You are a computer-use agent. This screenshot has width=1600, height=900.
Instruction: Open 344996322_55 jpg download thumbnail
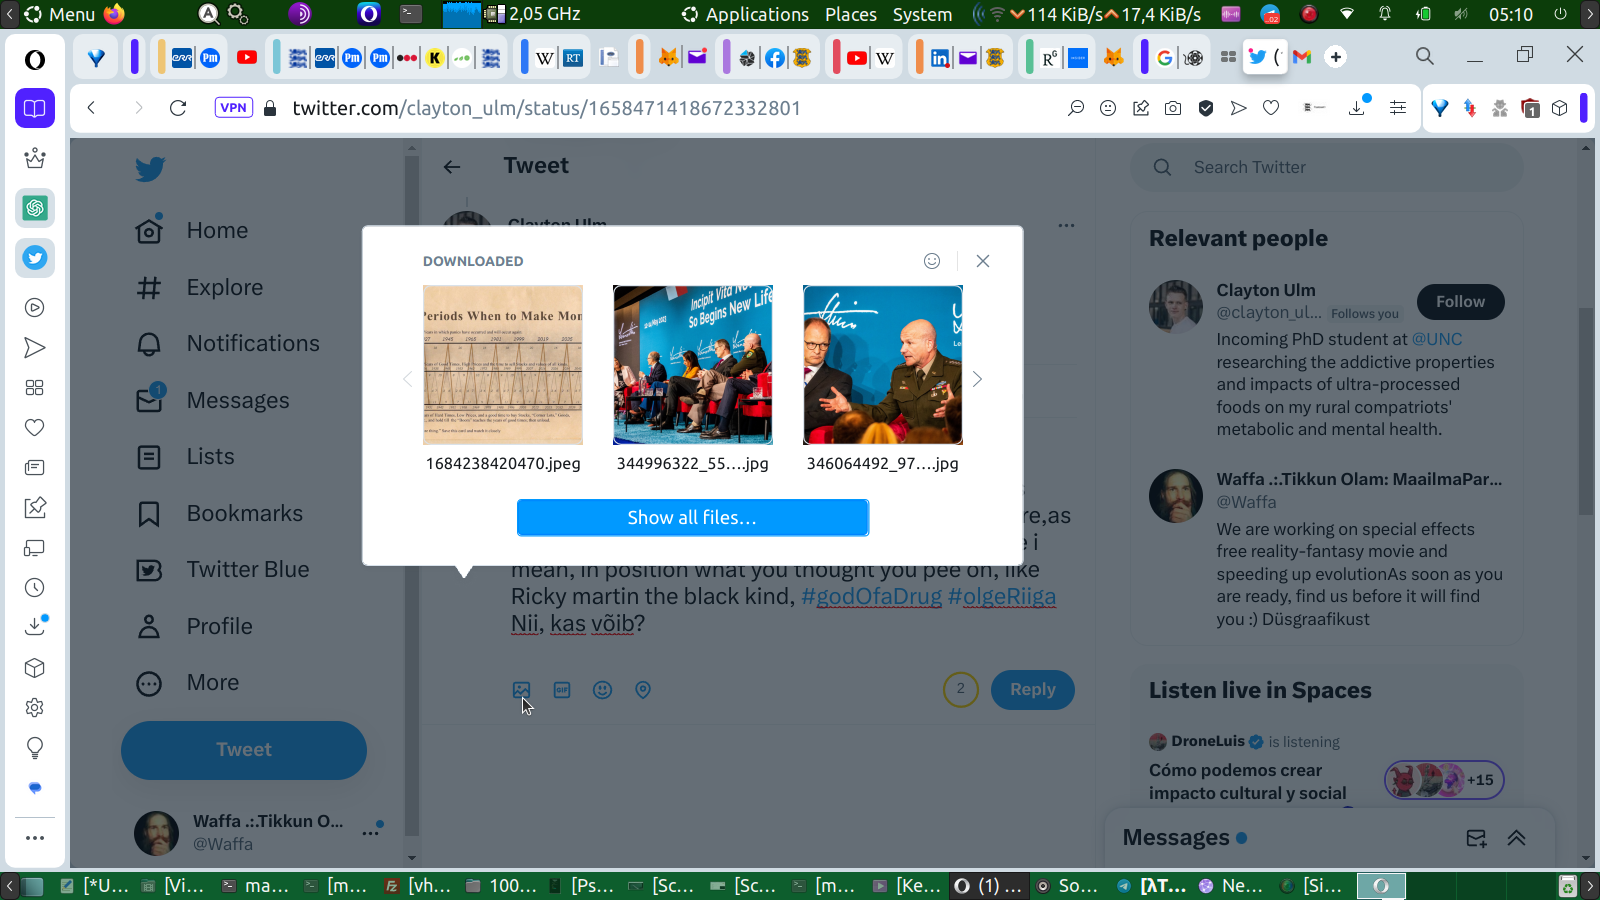[693, 365]
